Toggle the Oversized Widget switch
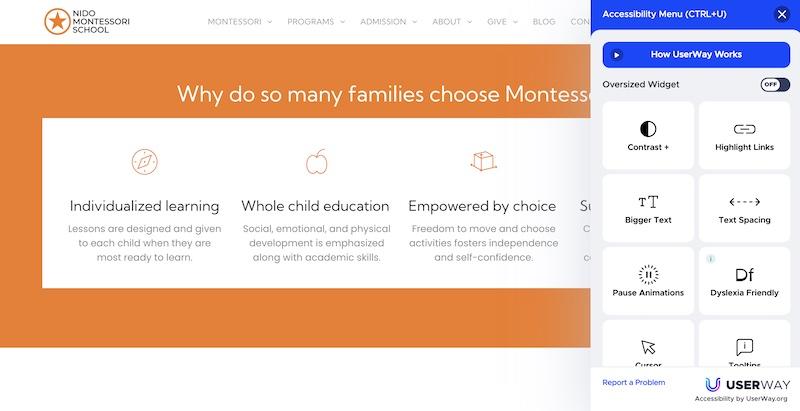The width and height of the screenshot is (800, 411). (774, 85)
